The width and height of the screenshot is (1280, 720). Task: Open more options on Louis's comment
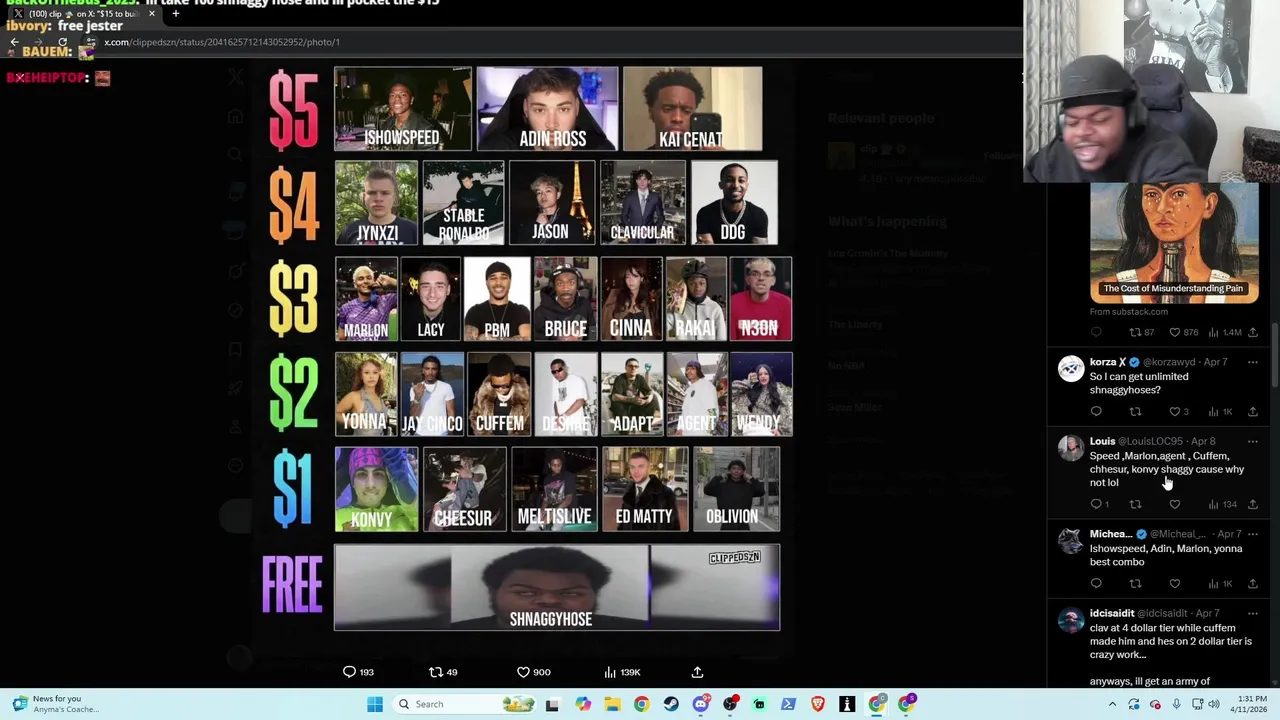[1252, 441]
